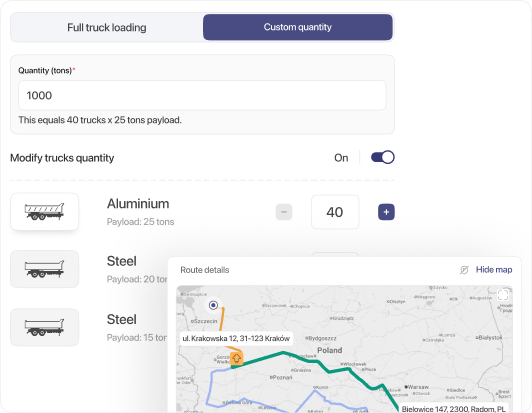Click the Aluminium quantity field showing 40
Viewport: 532px width, 413px height.
point(335,212)
